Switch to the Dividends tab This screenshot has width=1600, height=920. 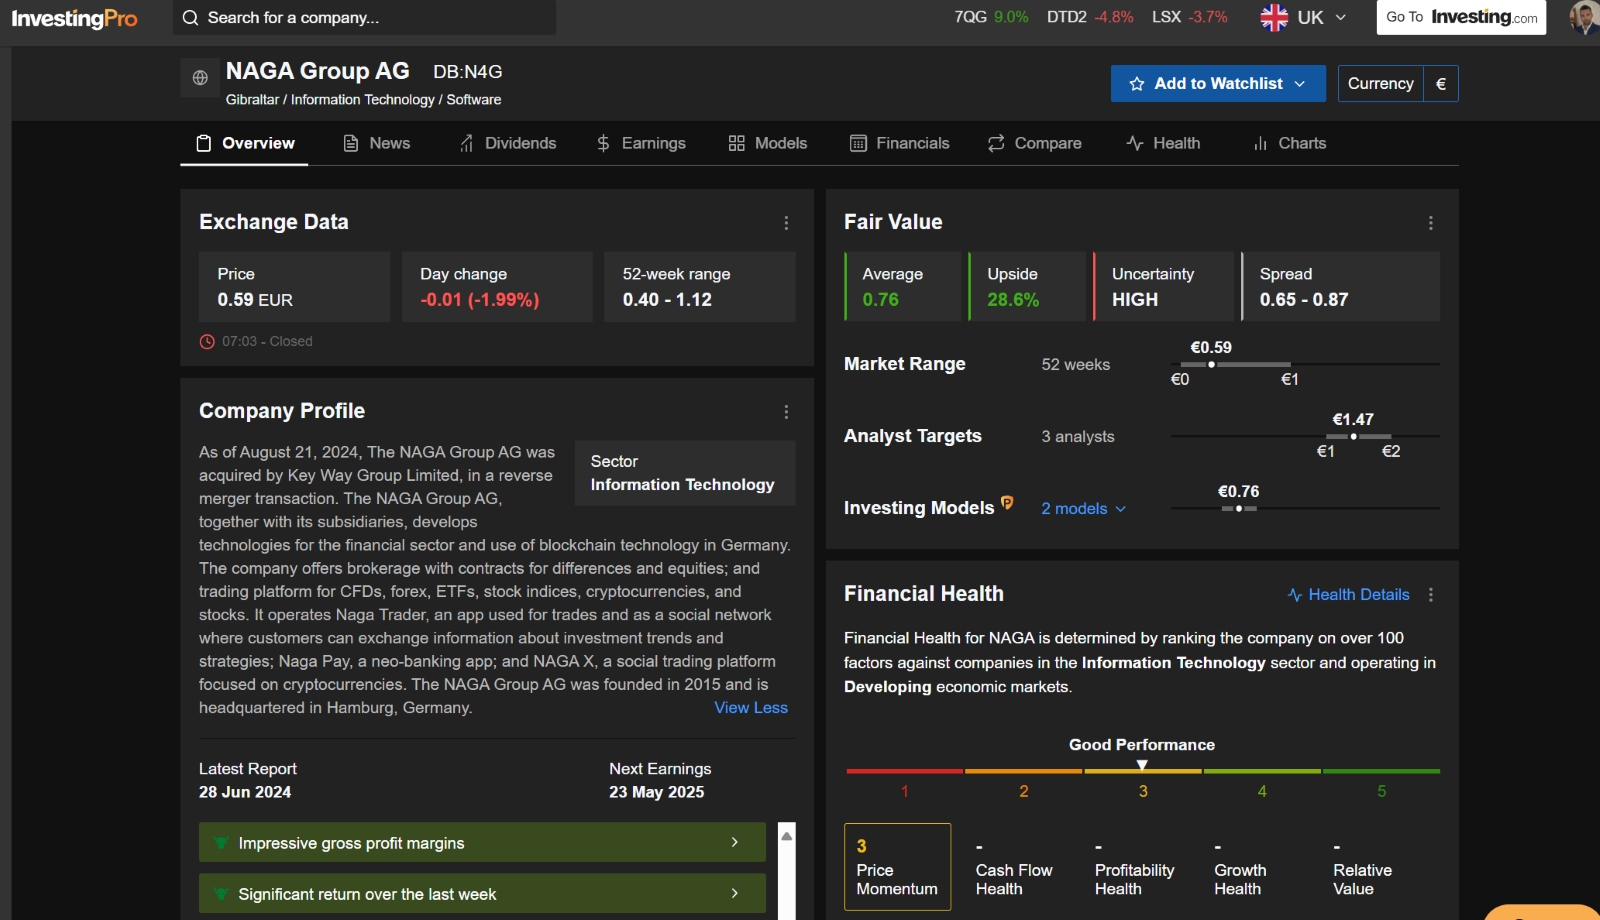[508, 144]
